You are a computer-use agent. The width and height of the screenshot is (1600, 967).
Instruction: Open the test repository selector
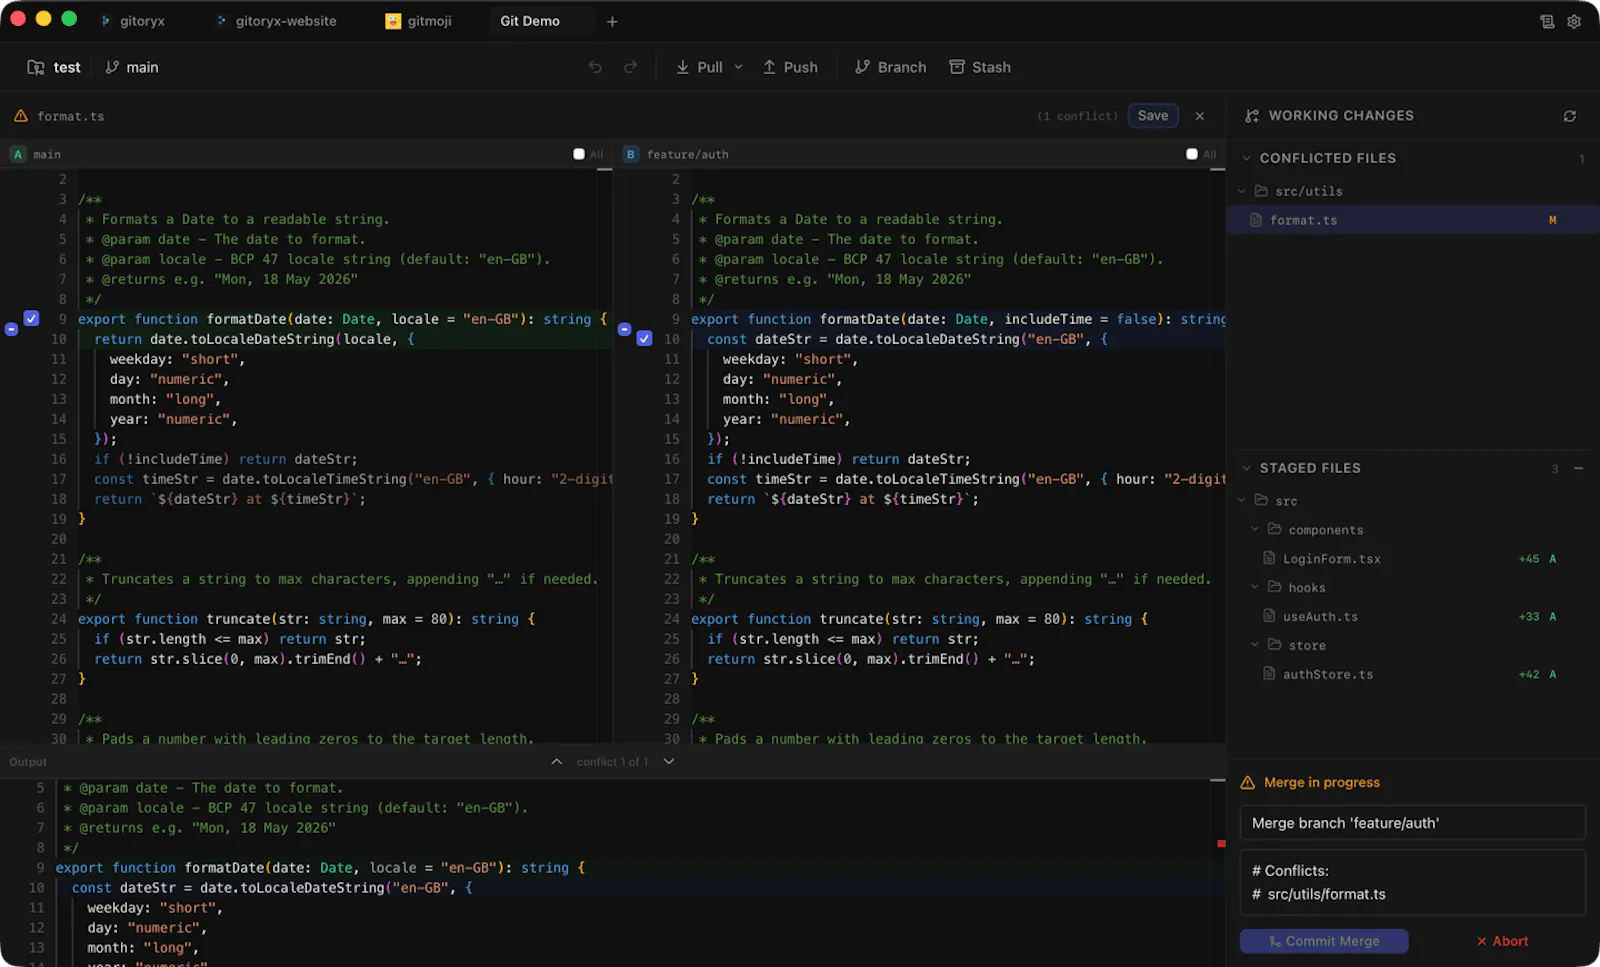(54, 67)
